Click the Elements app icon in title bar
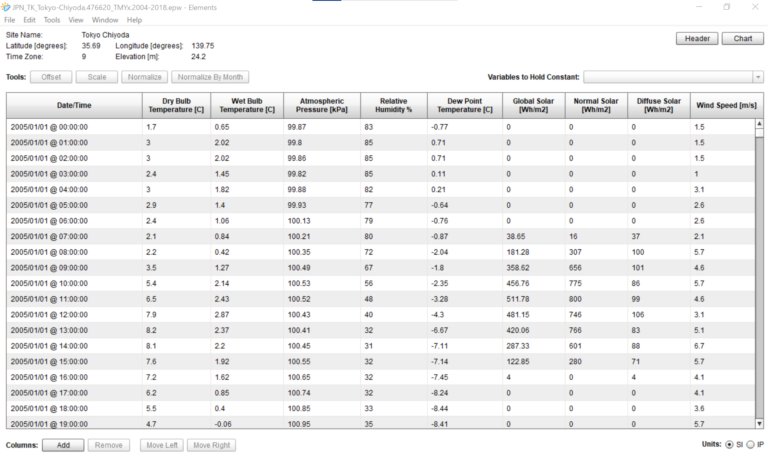 (5, 6)
